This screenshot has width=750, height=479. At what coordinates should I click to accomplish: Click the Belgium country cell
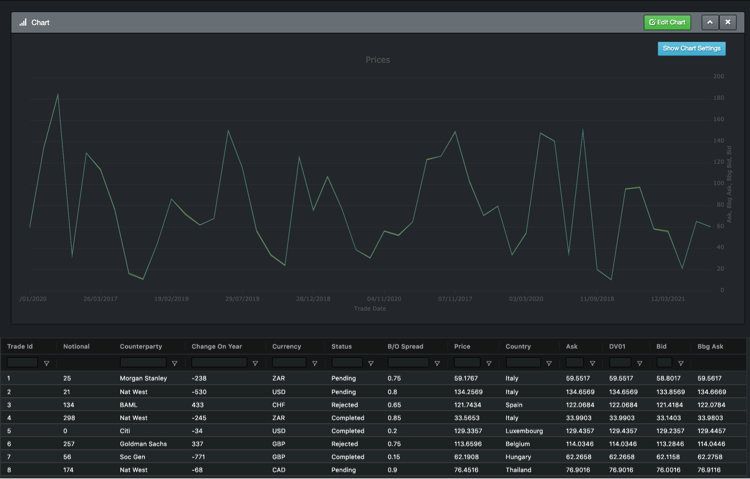[x=518, y=444]
